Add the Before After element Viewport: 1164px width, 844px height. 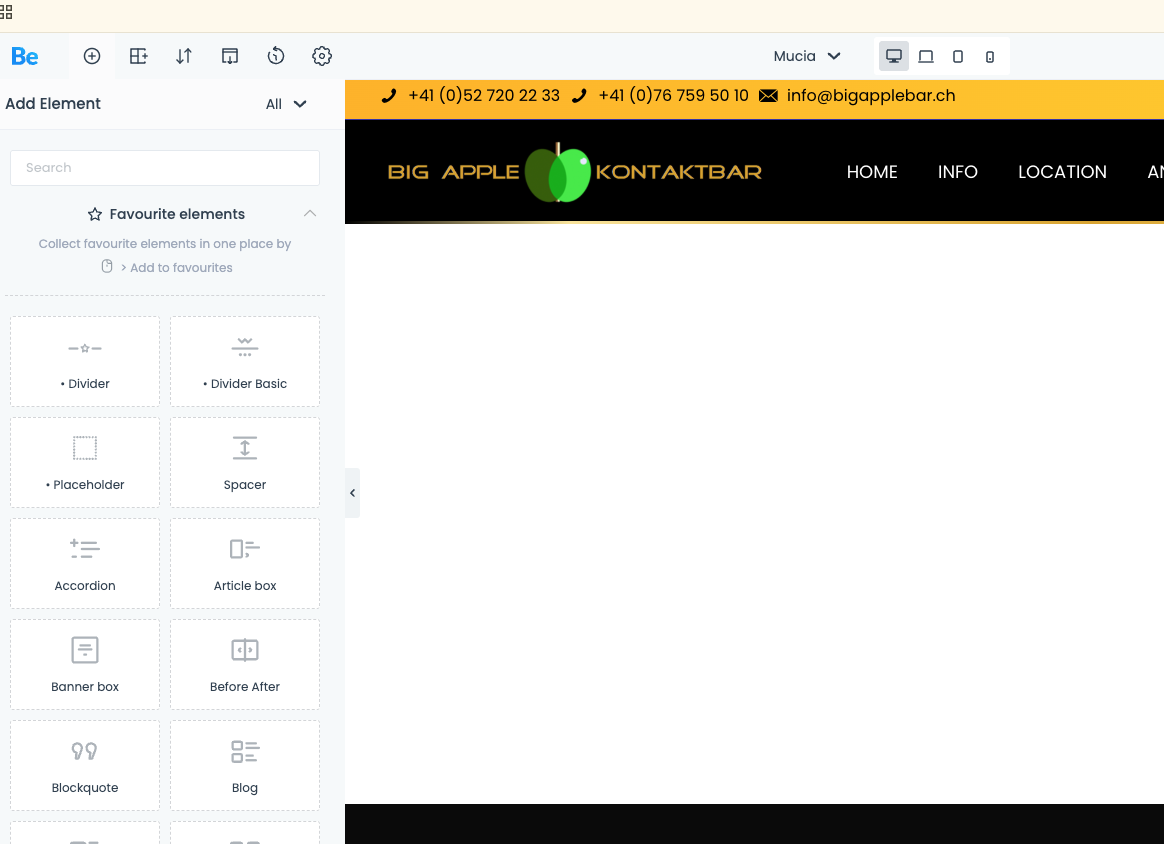pyautogui.click(x=245, y=664)
